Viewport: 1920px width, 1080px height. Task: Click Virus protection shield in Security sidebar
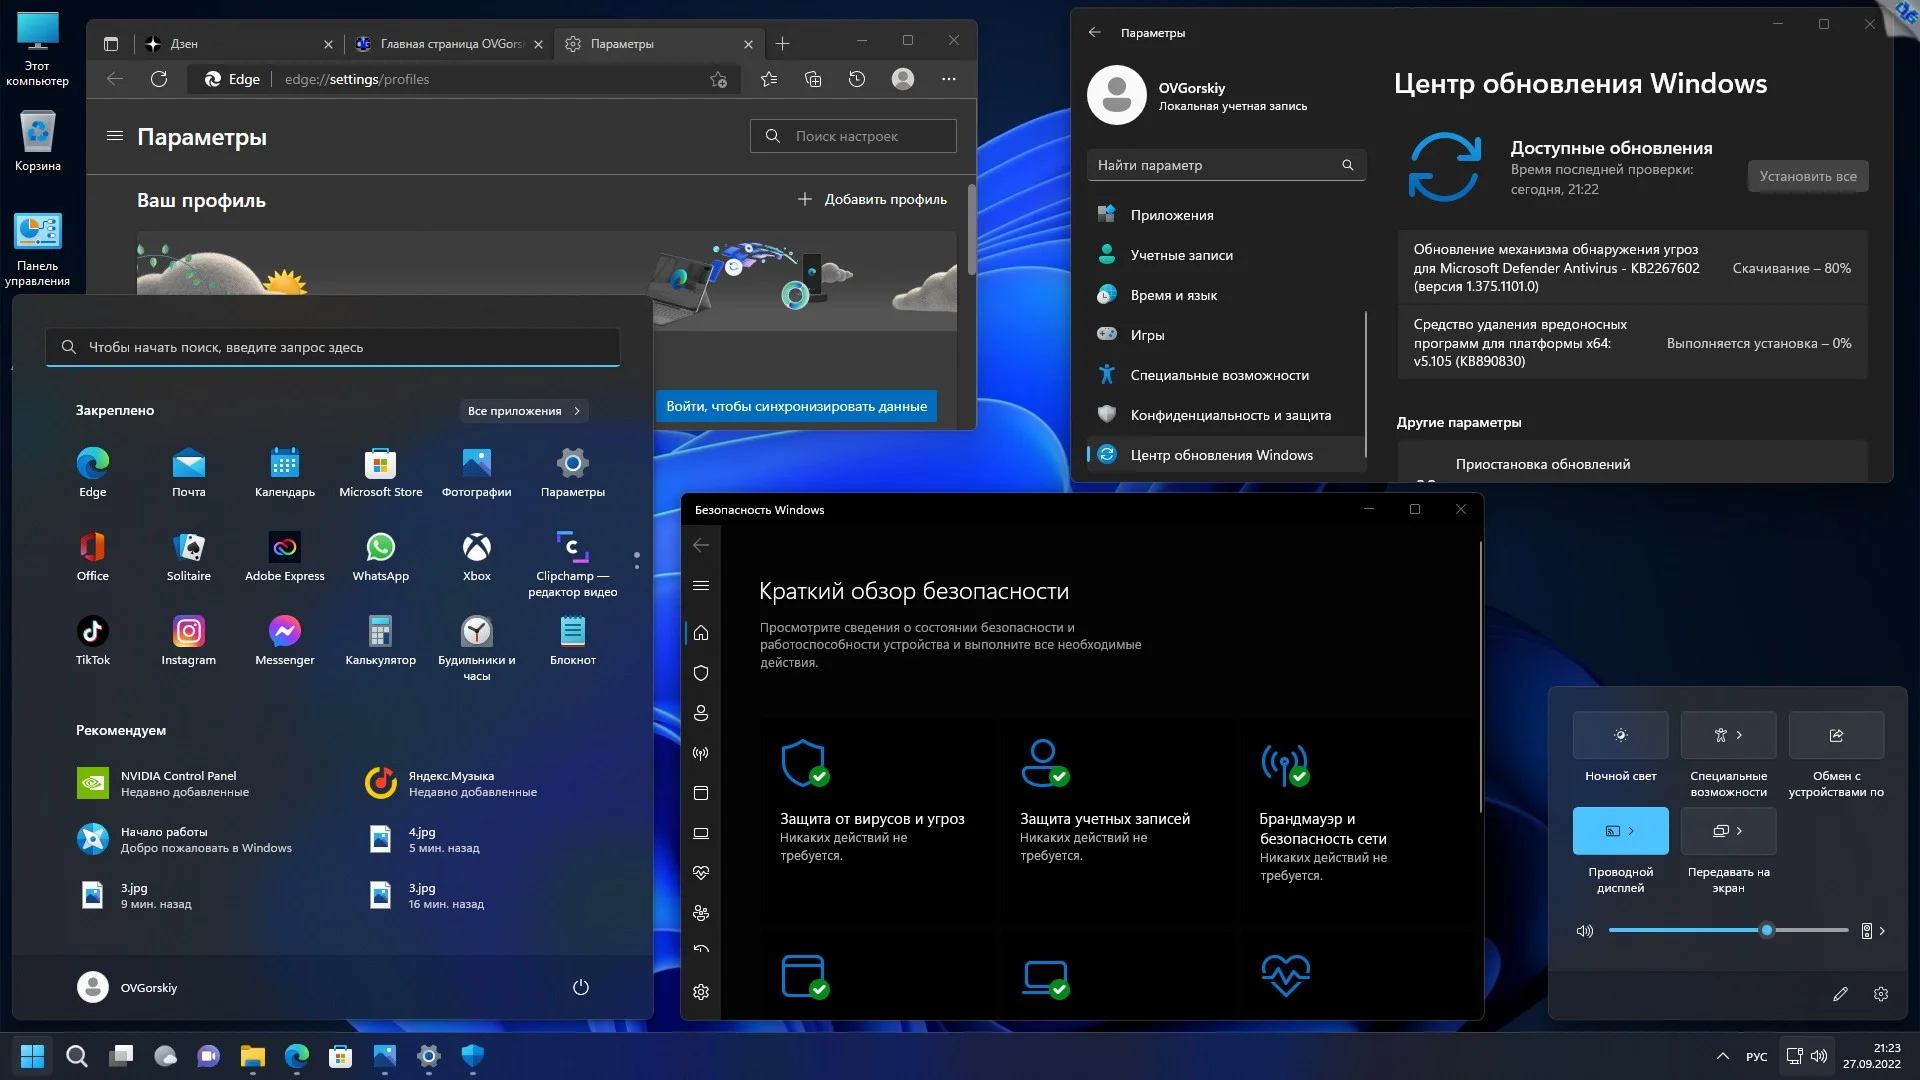(701, 673)
